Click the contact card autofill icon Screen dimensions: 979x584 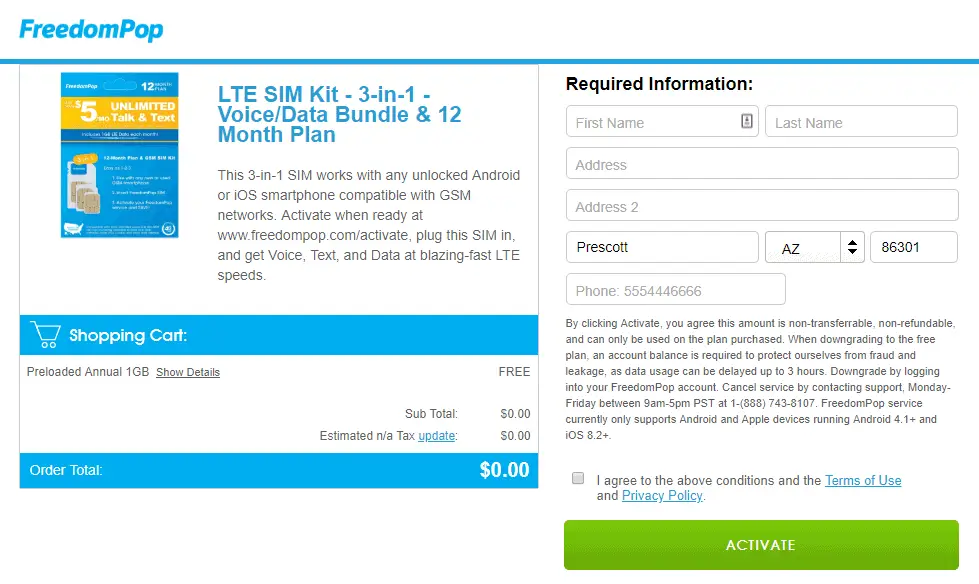click(746, 122)
